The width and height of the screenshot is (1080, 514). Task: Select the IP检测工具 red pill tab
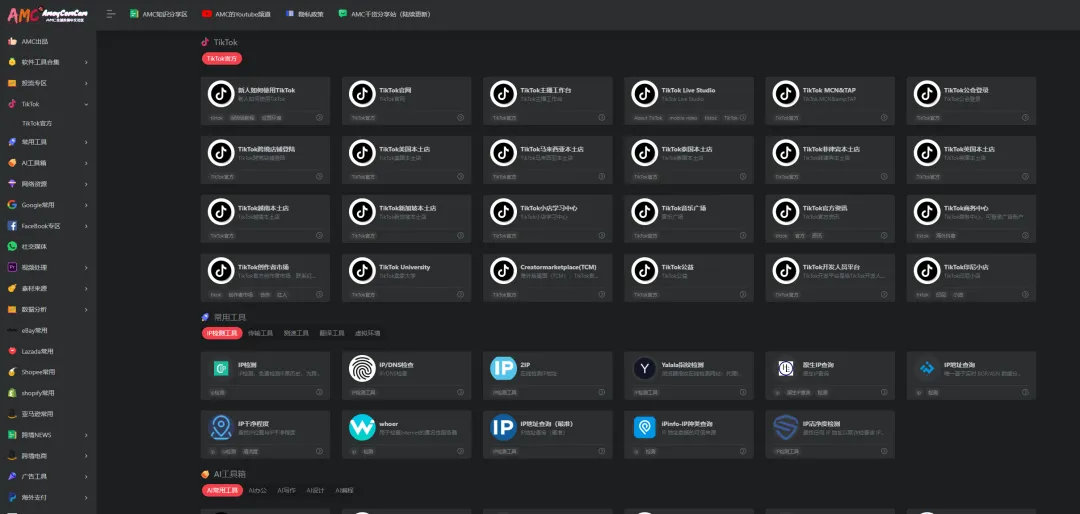tap(222, 333)
